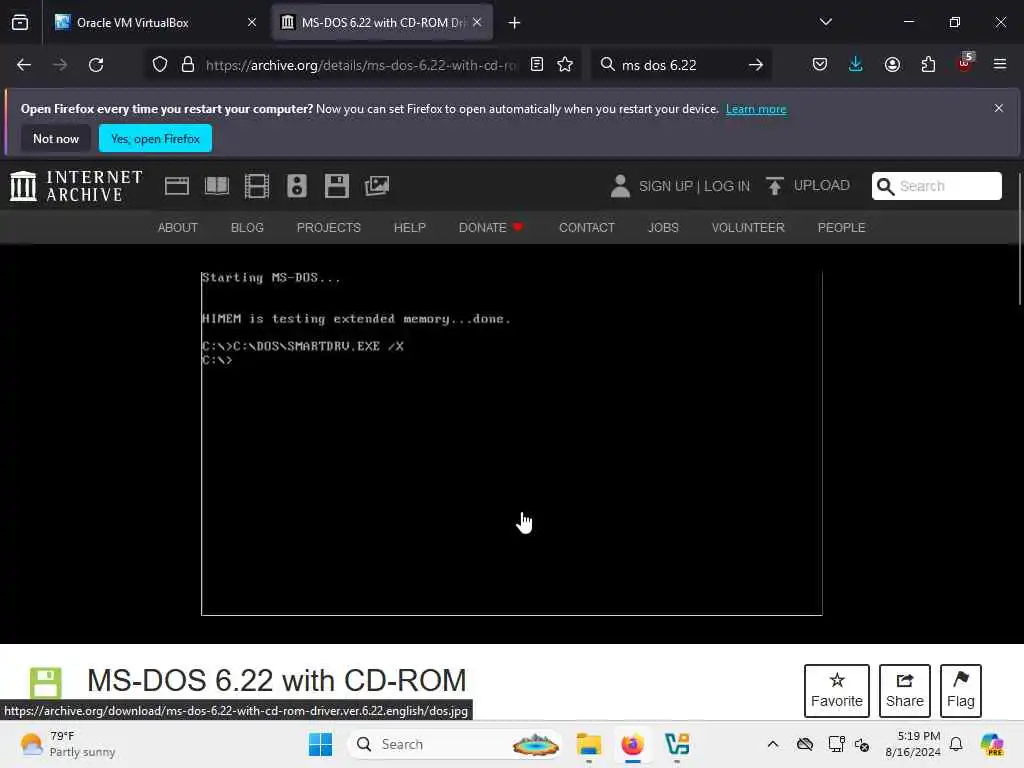Screen dimensions: 1024x768
Task: Open the Wayback Machine web icon
Action: click(177, 186)
